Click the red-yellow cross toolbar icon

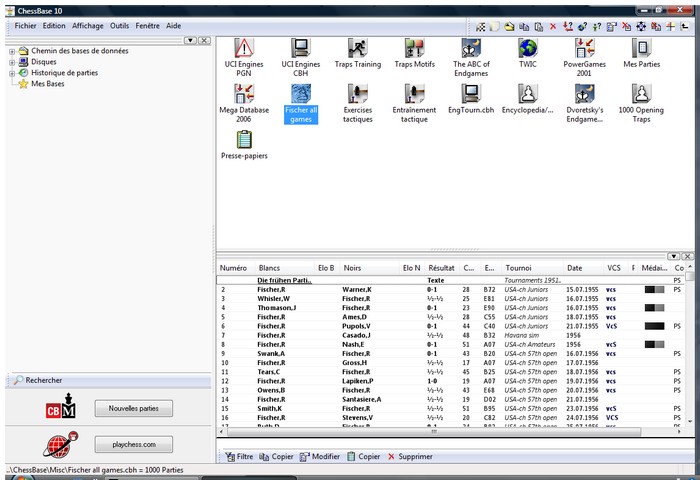pyautogui.click(x=670, y=27)
